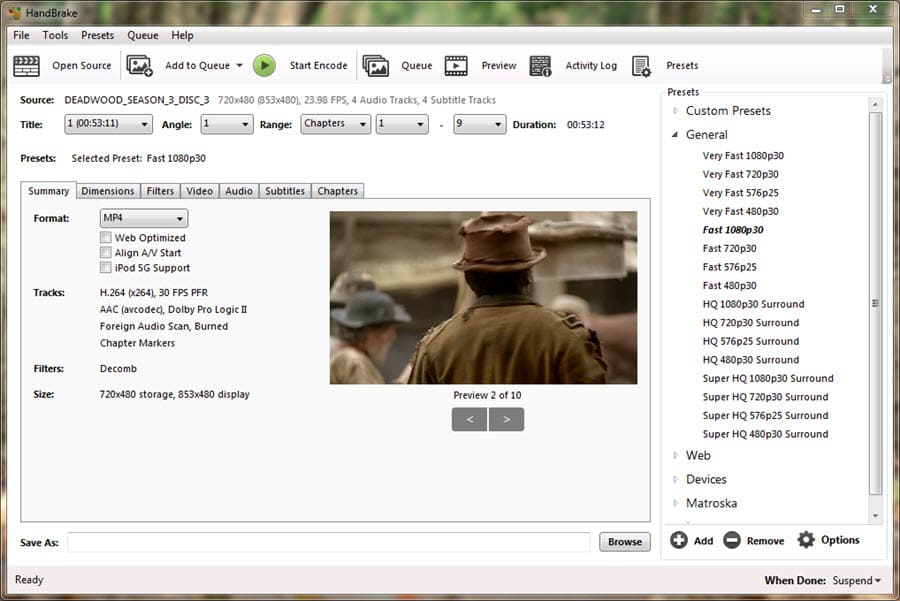
Task: Click the gear icon beside Options
Action: click(x=806, y=540)
